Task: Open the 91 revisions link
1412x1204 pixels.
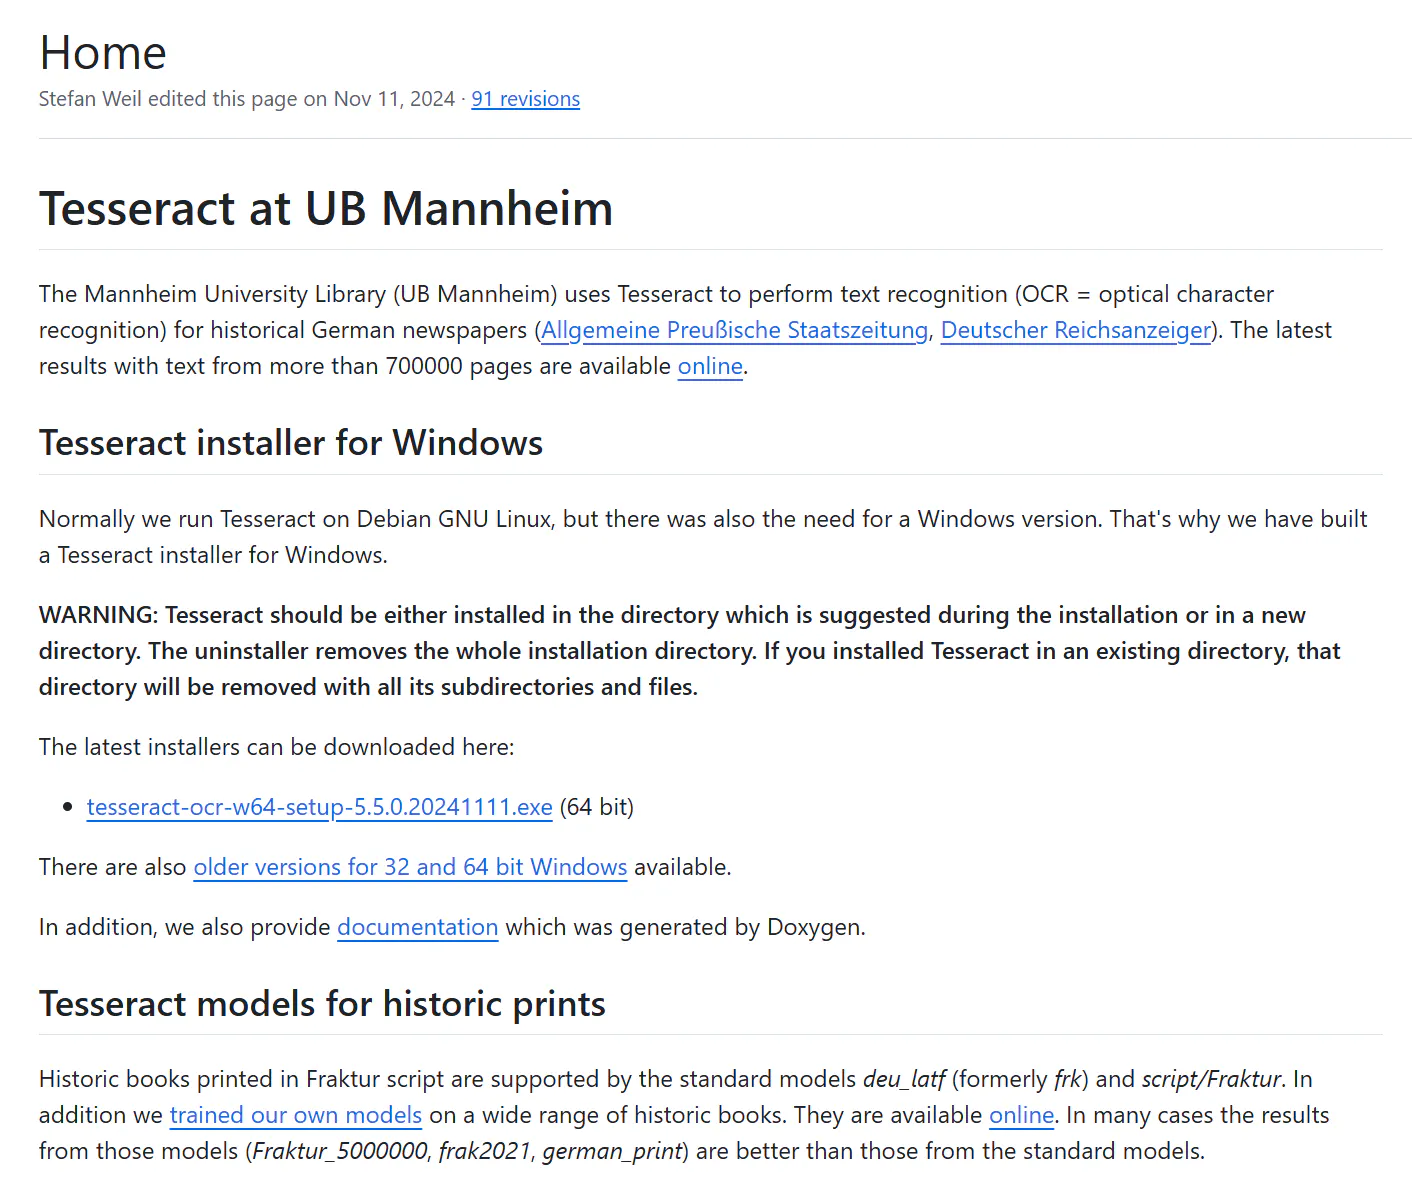Action: click(525, 99)
